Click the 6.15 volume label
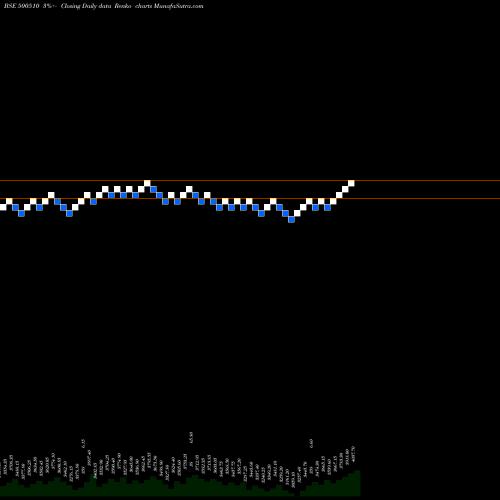Viewport: 500px width, 500px height. click(x=83, y=443)
